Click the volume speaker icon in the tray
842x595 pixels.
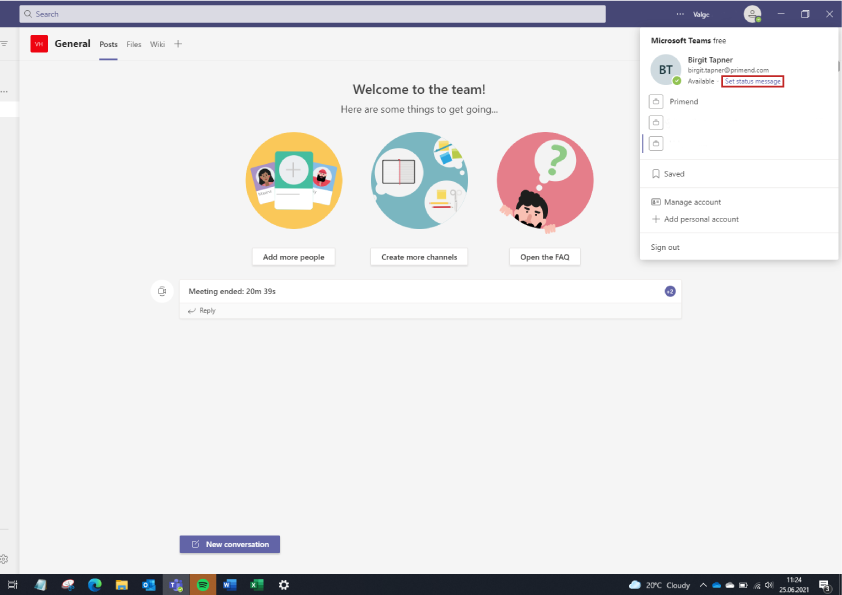tap(769, 585)
